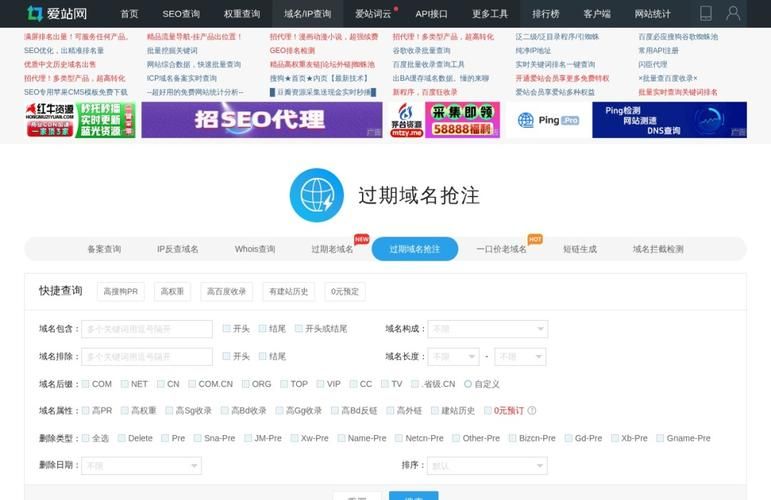Switch to the 一口价老域名 tab

point(501,249)
